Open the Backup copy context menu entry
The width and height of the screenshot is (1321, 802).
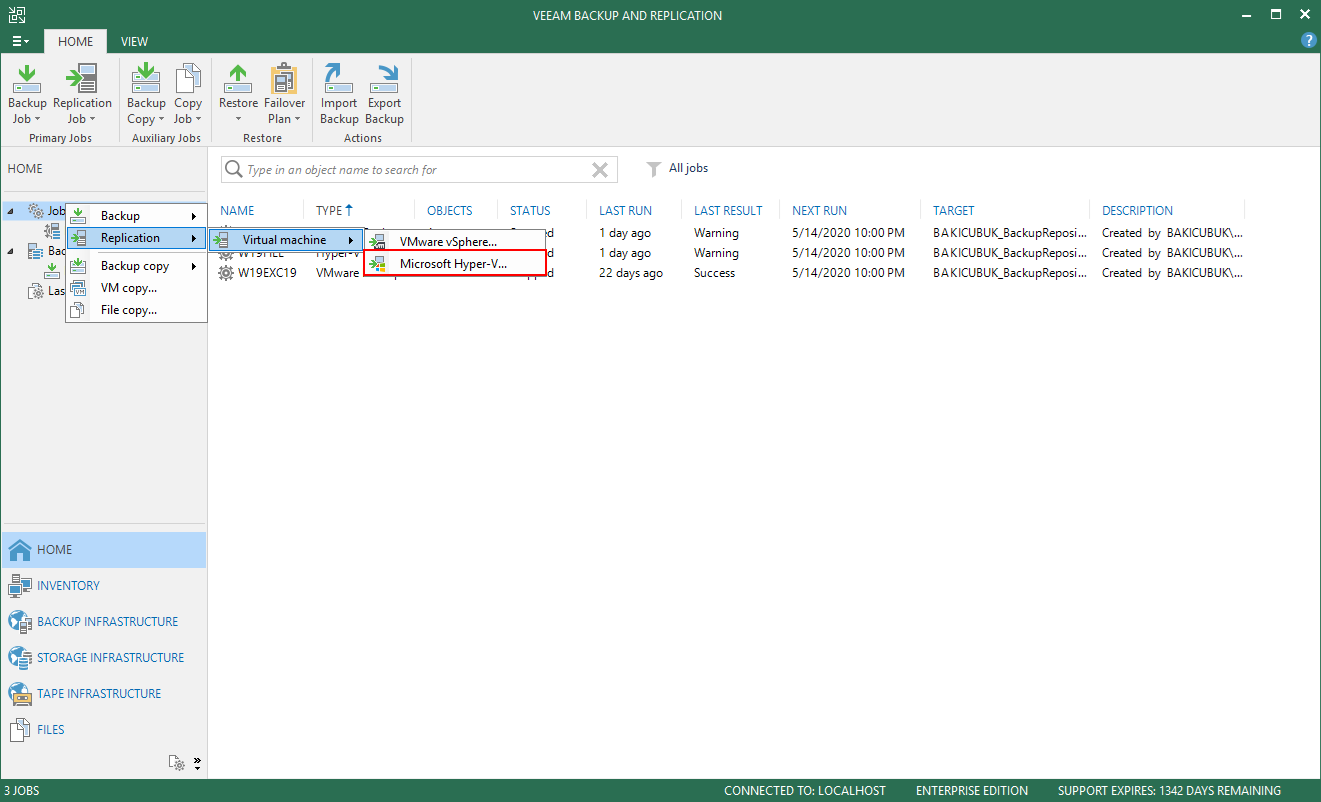pos(135,266)
